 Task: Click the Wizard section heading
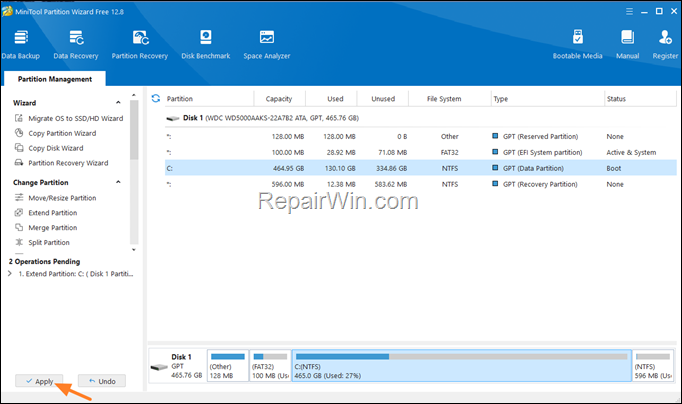(24, 103)
